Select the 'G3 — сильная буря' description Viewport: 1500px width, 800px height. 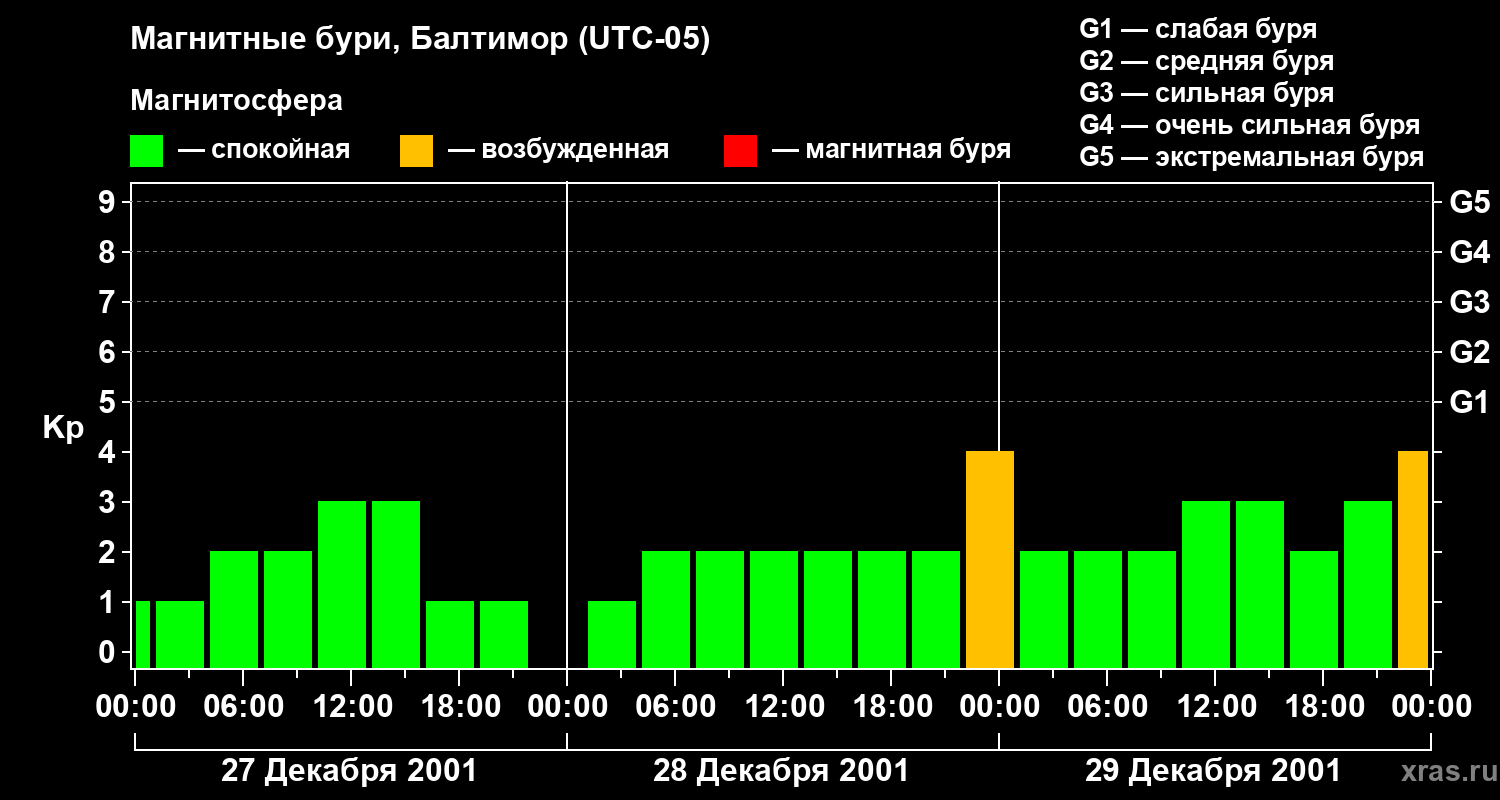[1206, 93]
